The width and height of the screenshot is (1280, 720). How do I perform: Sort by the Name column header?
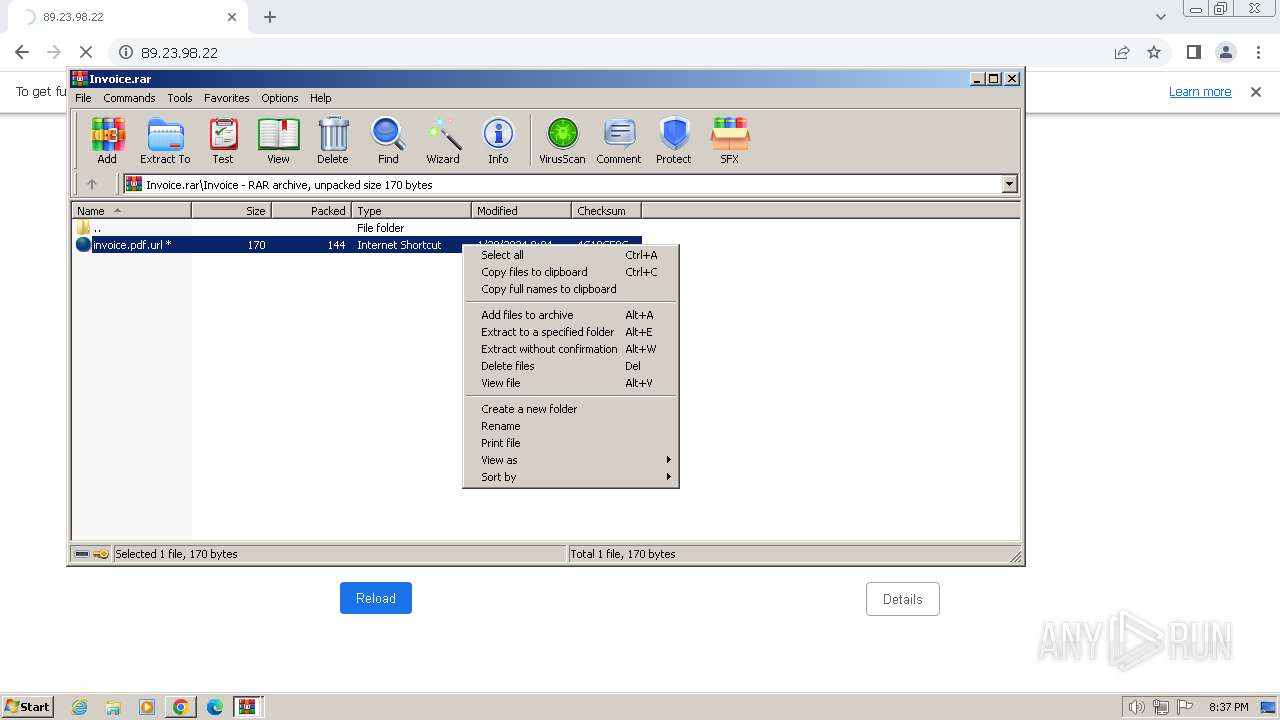(131, 211)
